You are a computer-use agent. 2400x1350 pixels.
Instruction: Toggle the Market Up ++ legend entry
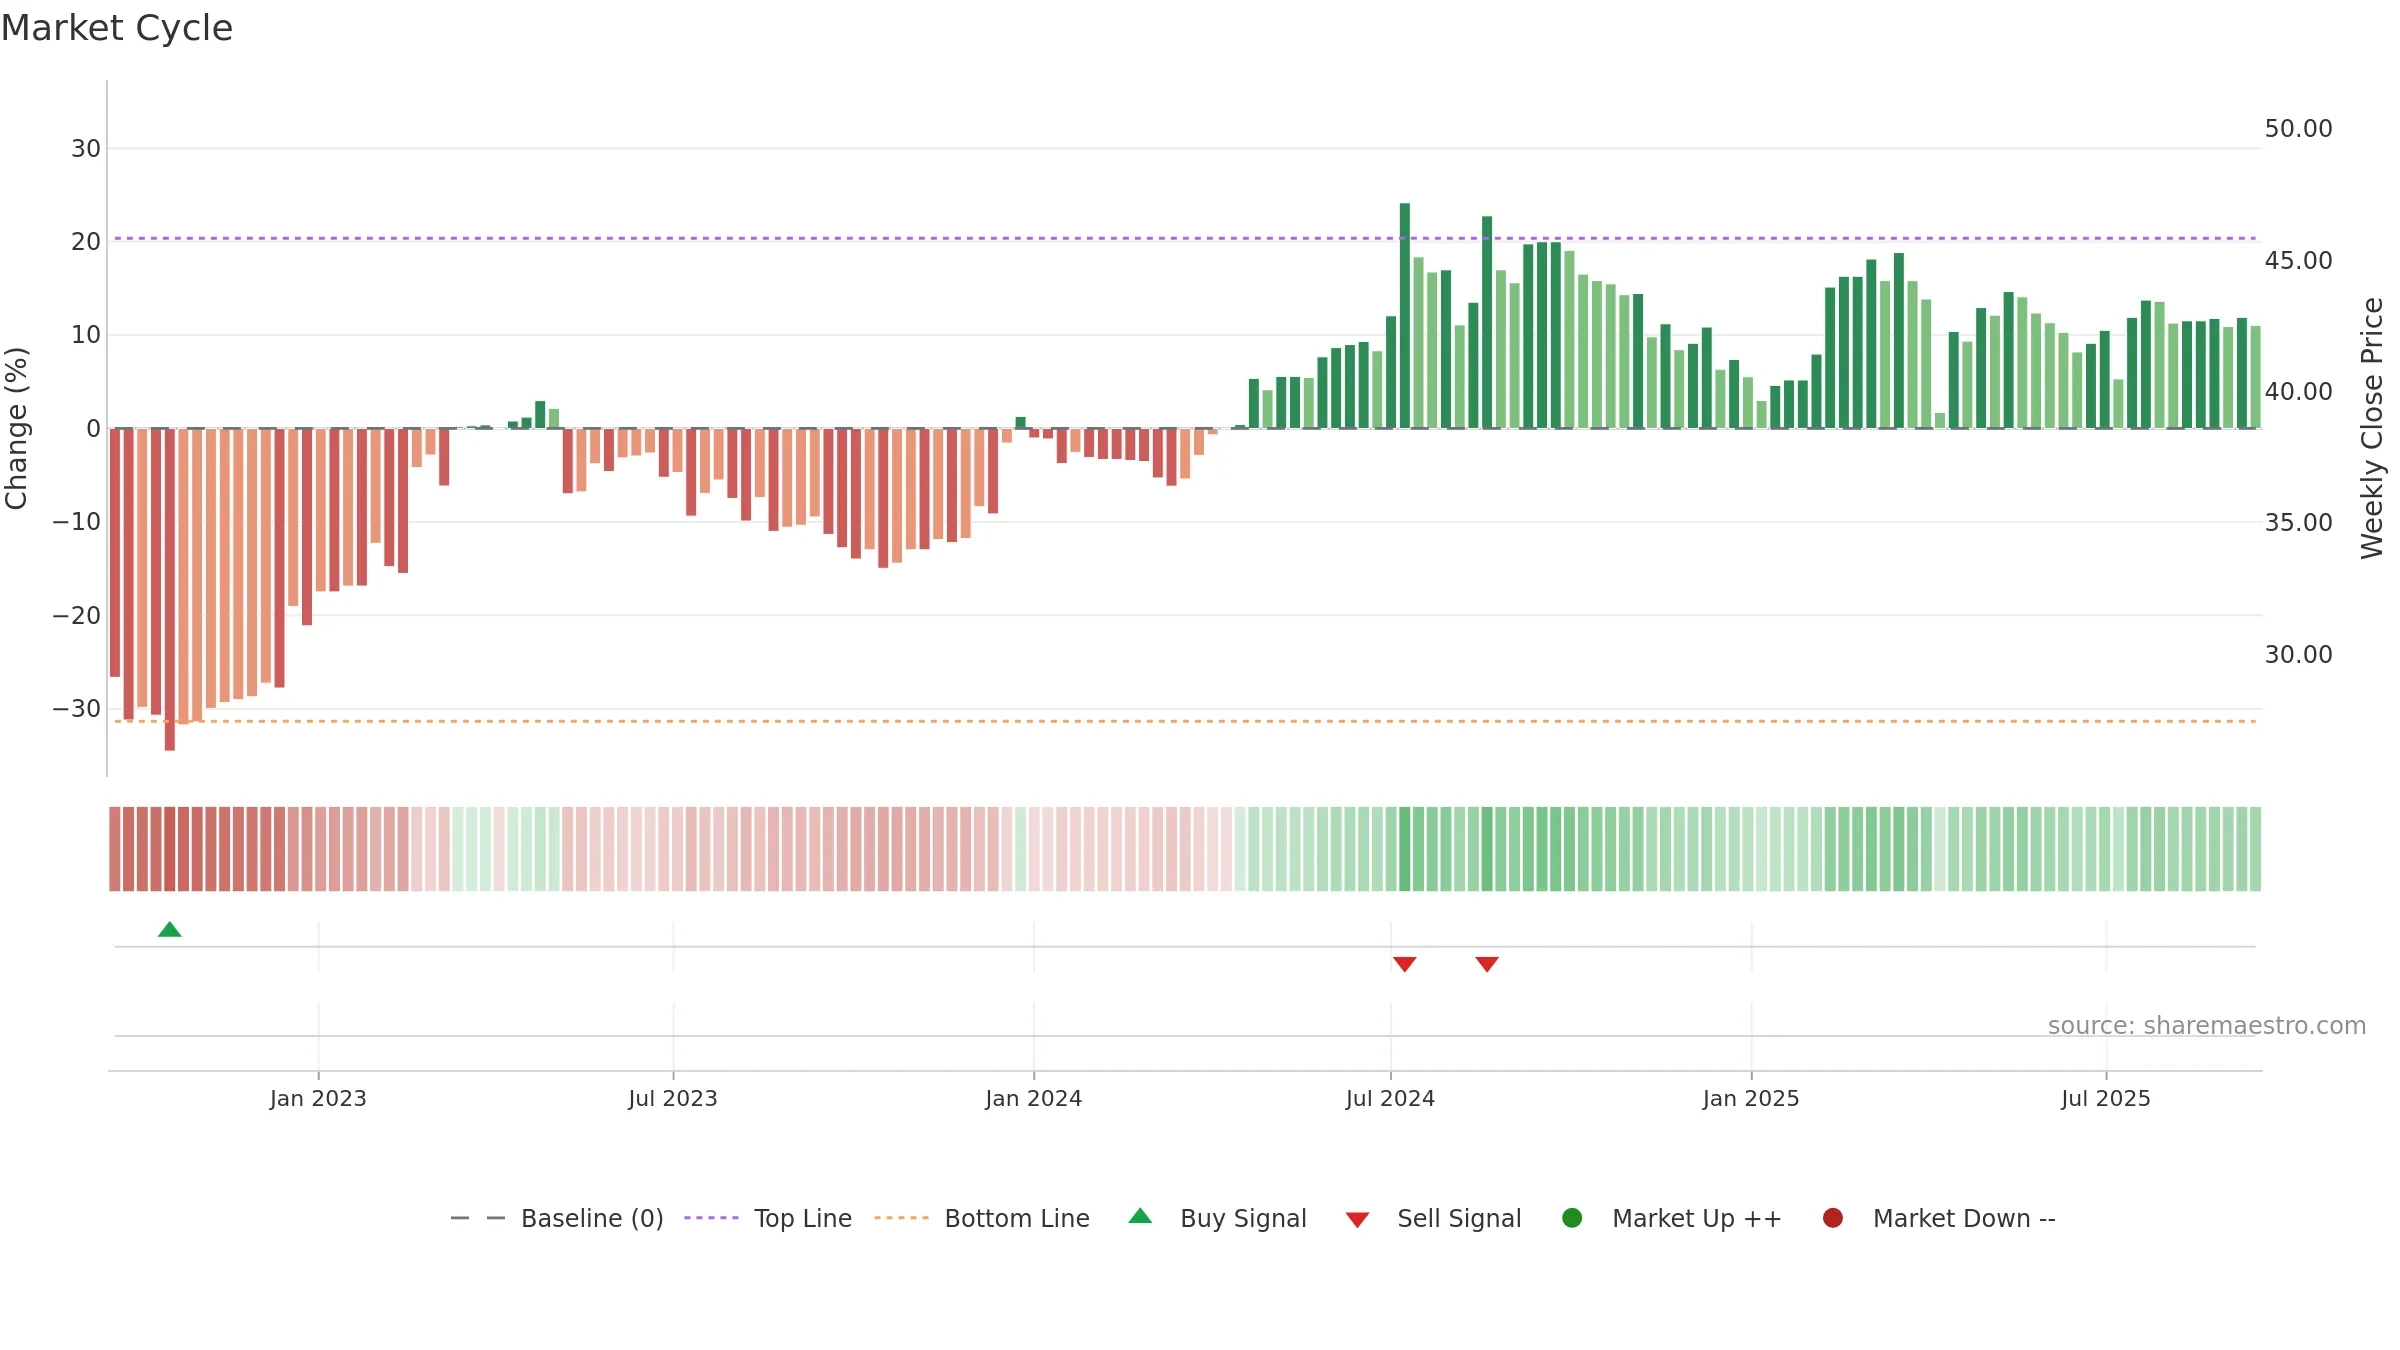[x=1672, y=1218]
